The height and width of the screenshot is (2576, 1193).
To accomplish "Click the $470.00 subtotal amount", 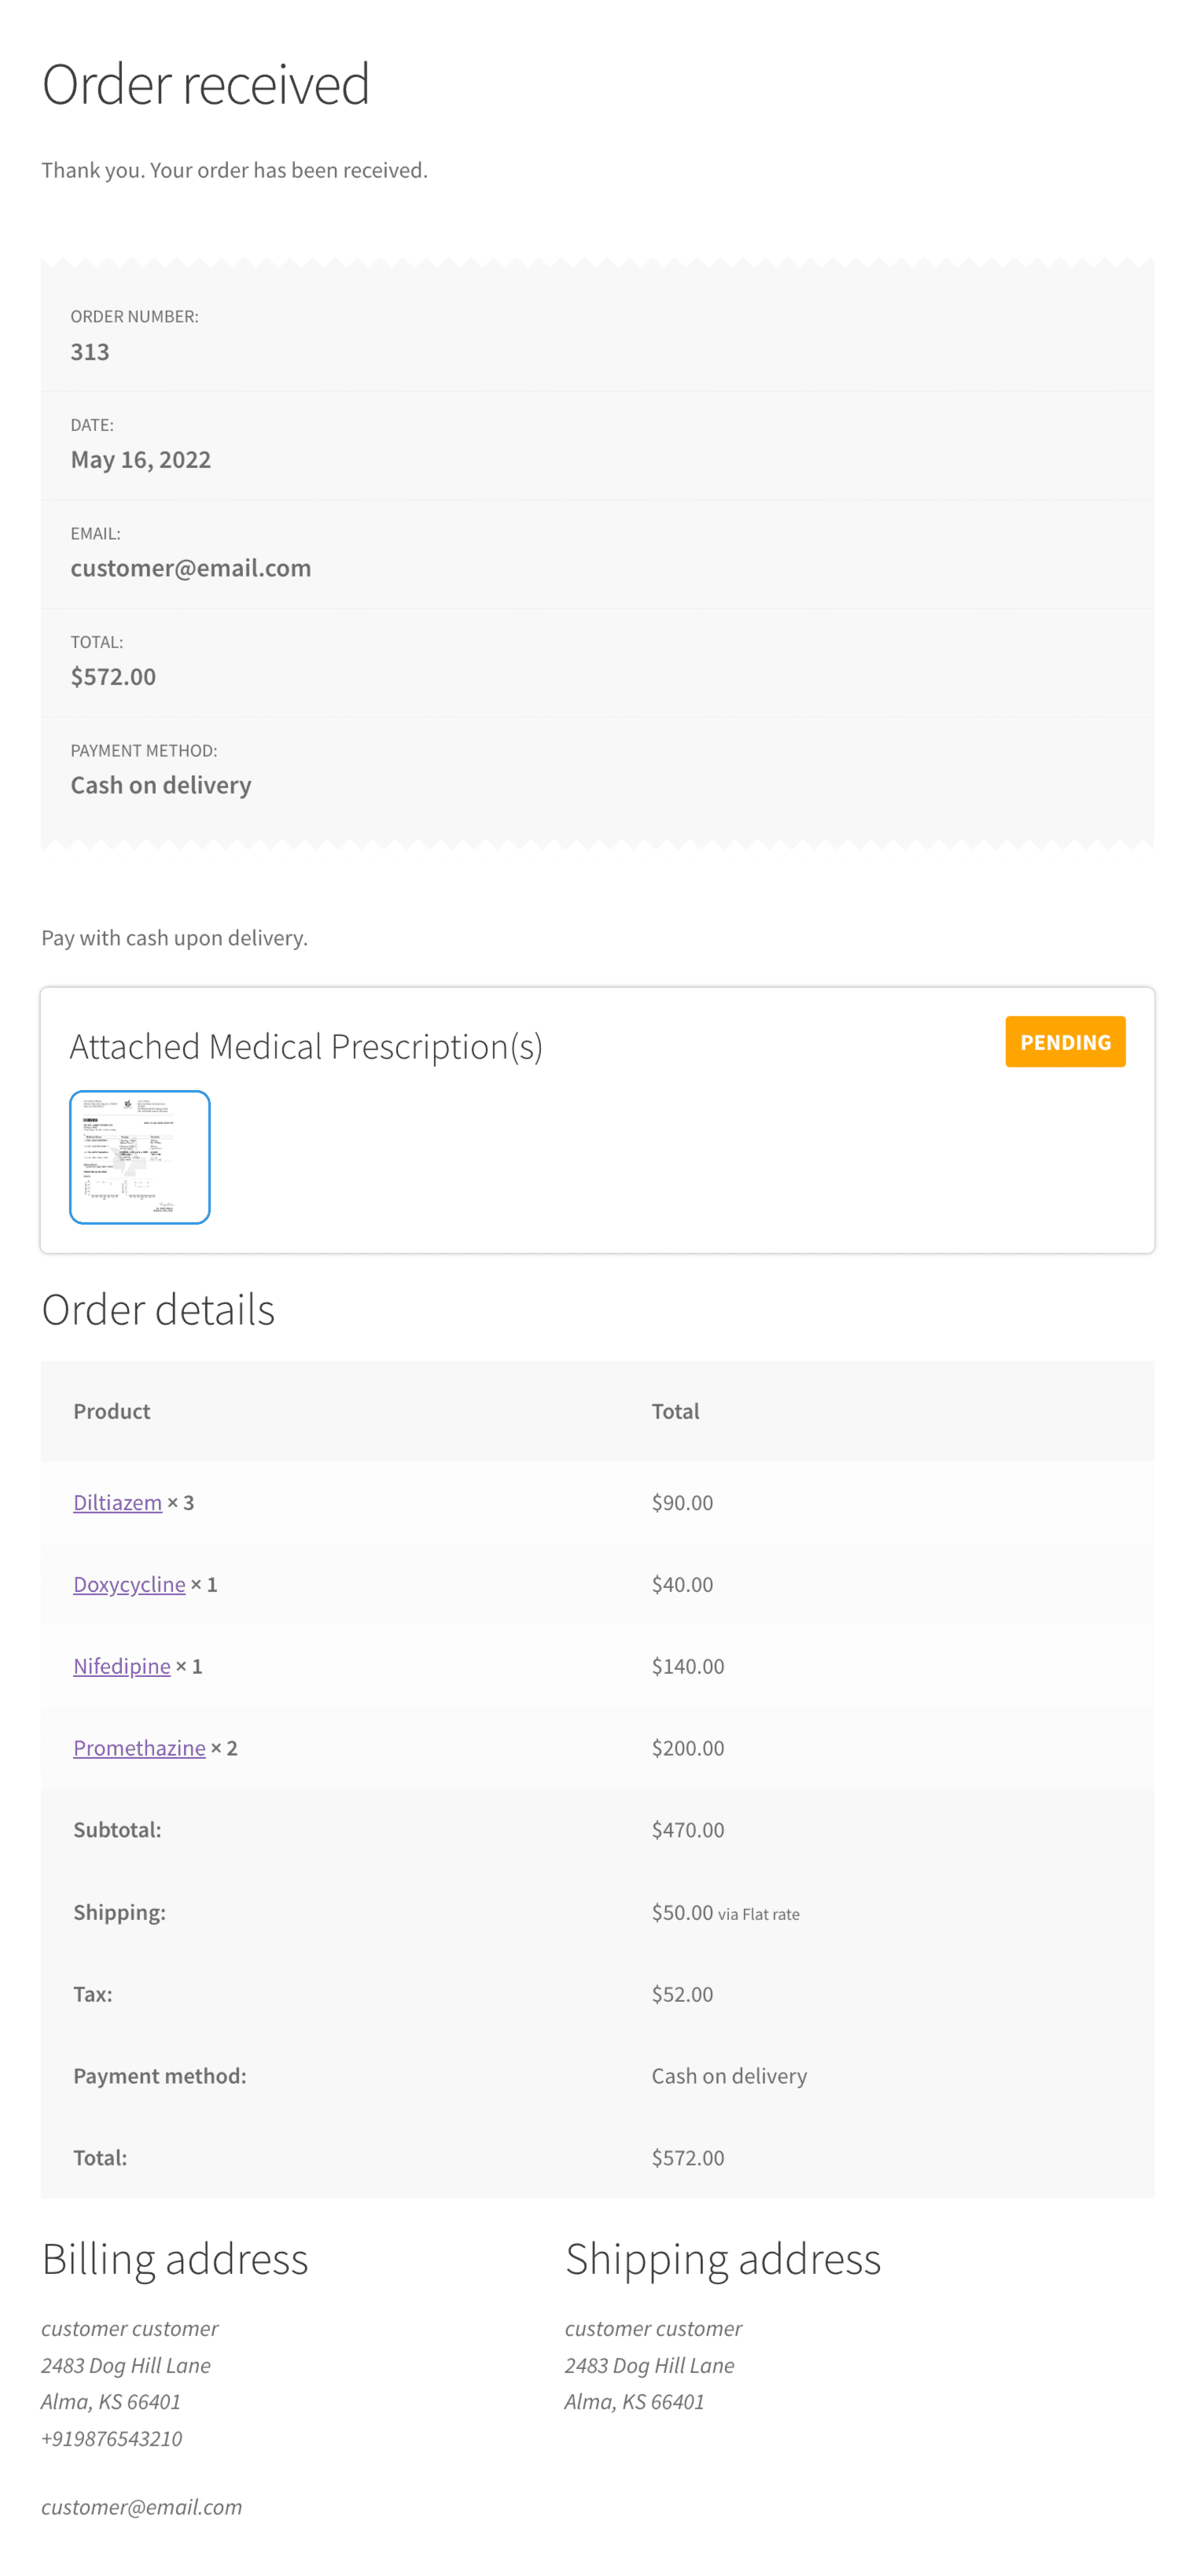I will (x=687, y=1829).
